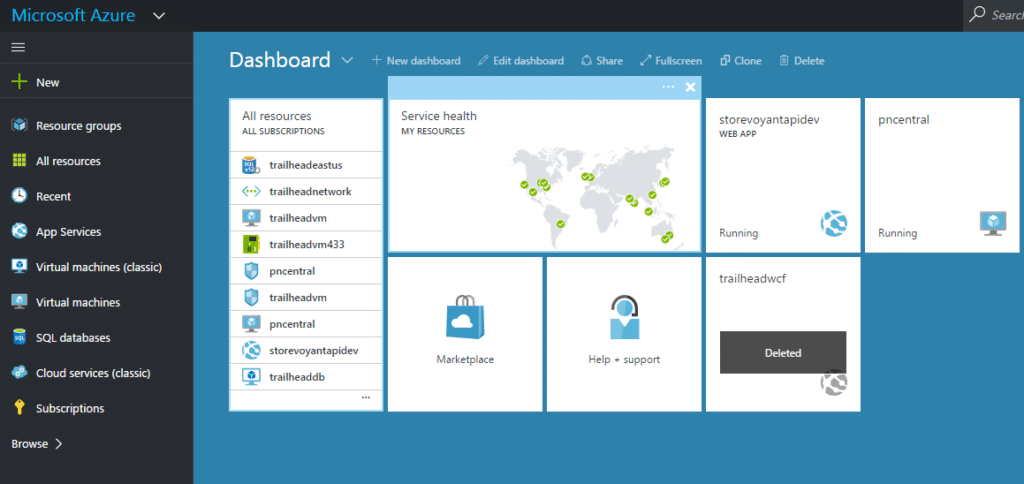Expand the Microsoft Azure header dropdown

(159, 15)
